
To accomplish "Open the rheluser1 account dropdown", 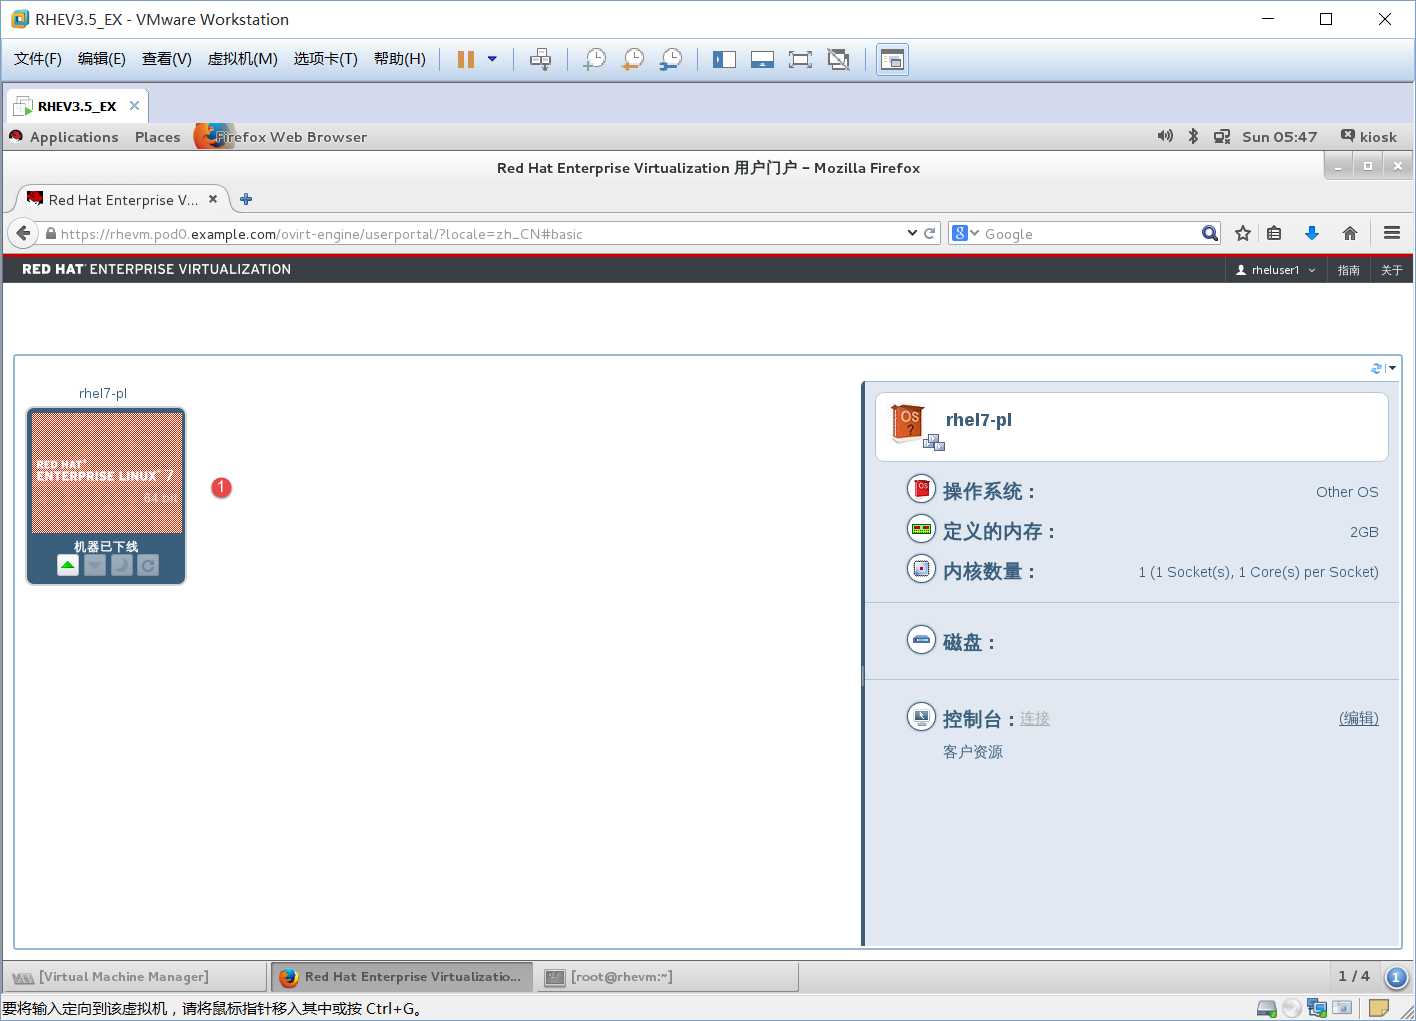I will click(1276, 270).
